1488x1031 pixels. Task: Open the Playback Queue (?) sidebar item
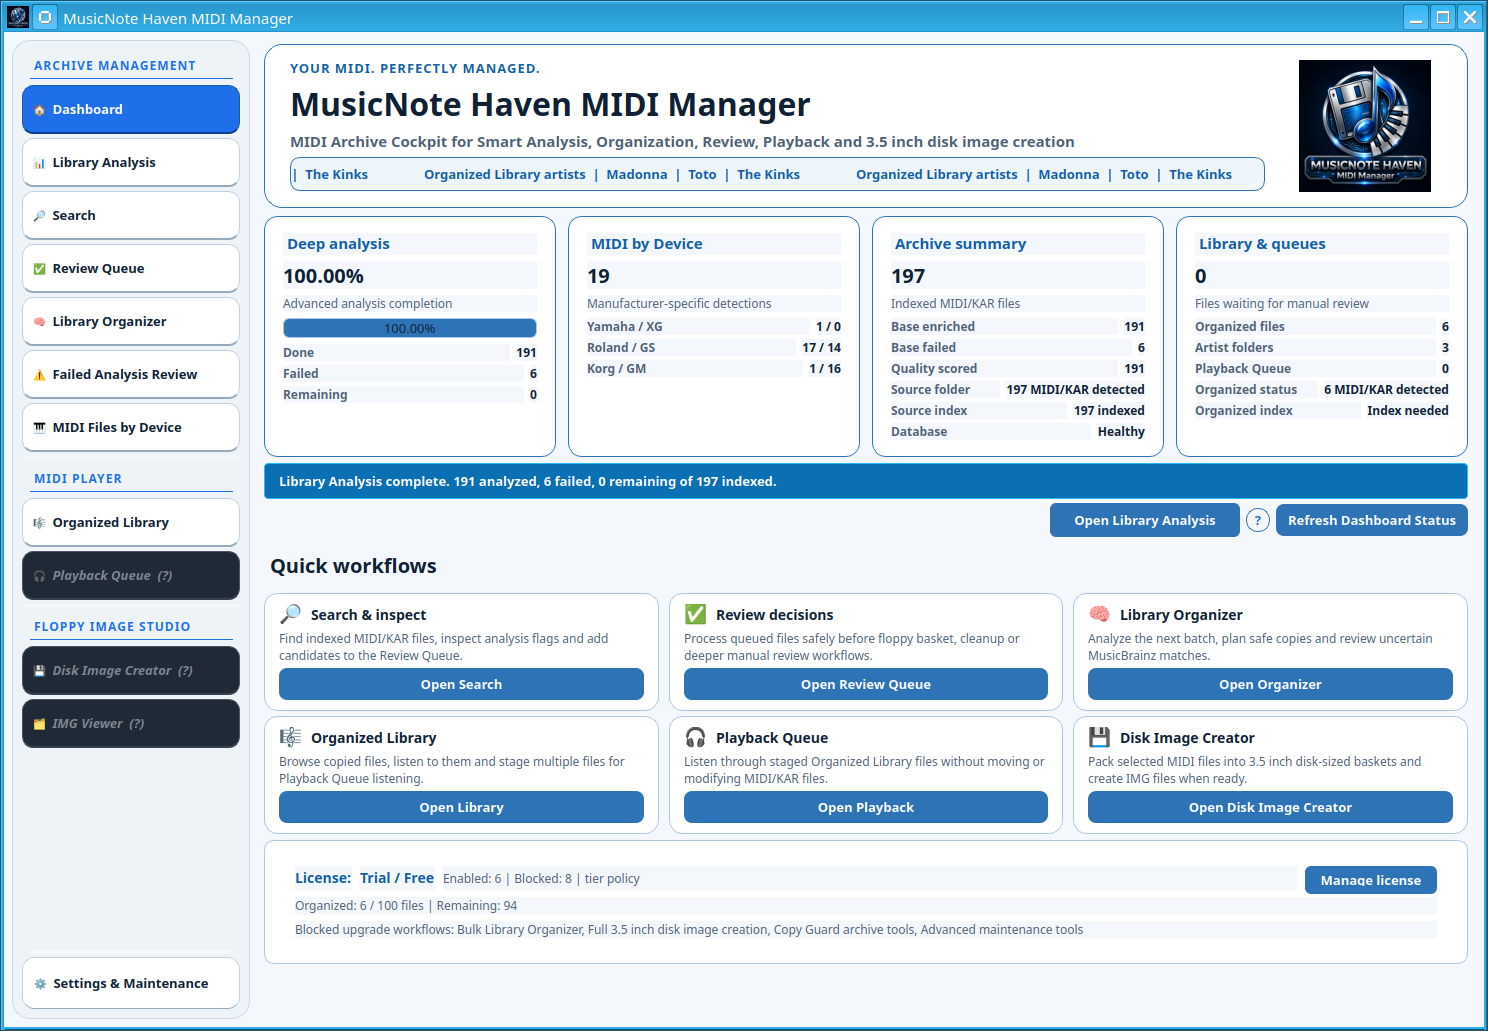(x=131, y=576)
